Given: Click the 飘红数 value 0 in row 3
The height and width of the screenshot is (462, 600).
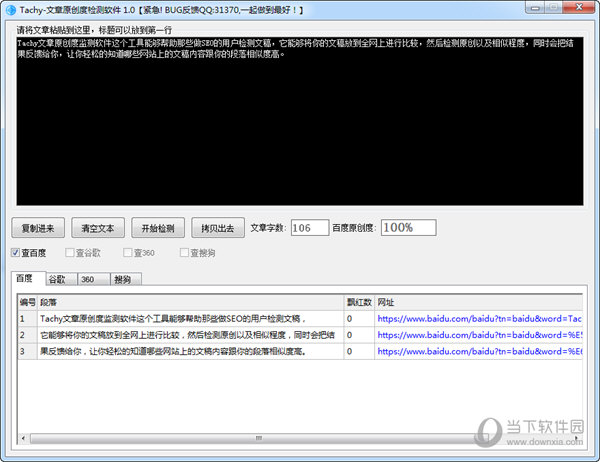Looking at the screenshot, I should coord(349,351).
